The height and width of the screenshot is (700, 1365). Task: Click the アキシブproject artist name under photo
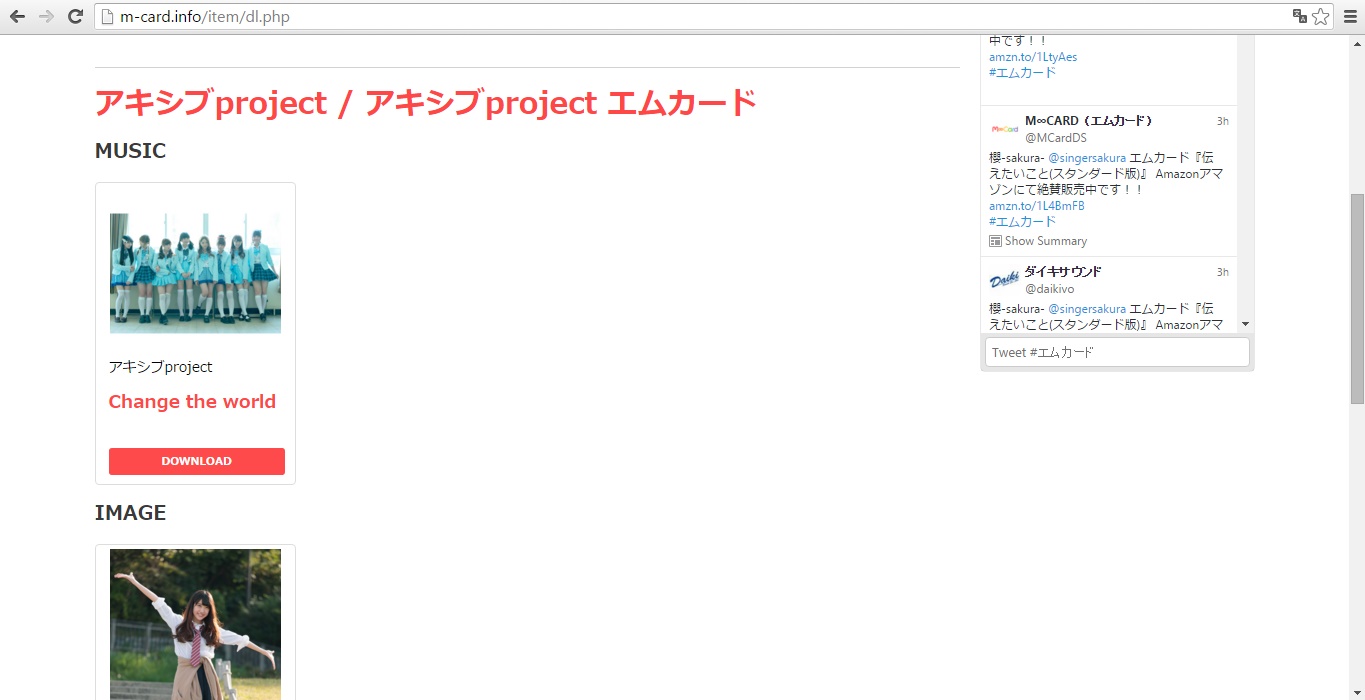coord(160,367)
